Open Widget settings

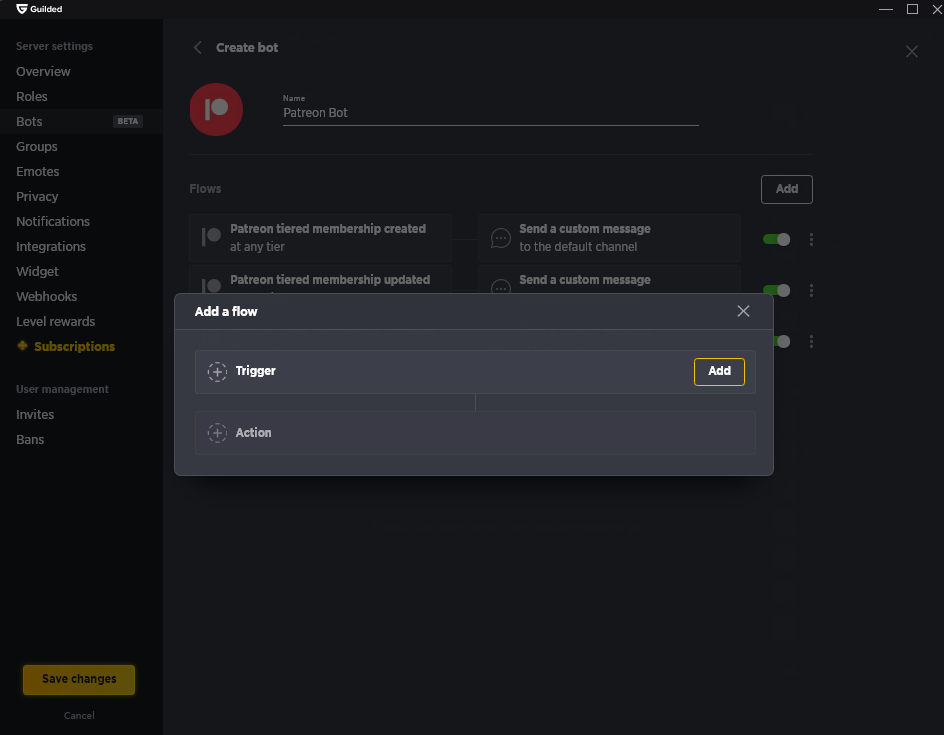[x=37, y=271]
